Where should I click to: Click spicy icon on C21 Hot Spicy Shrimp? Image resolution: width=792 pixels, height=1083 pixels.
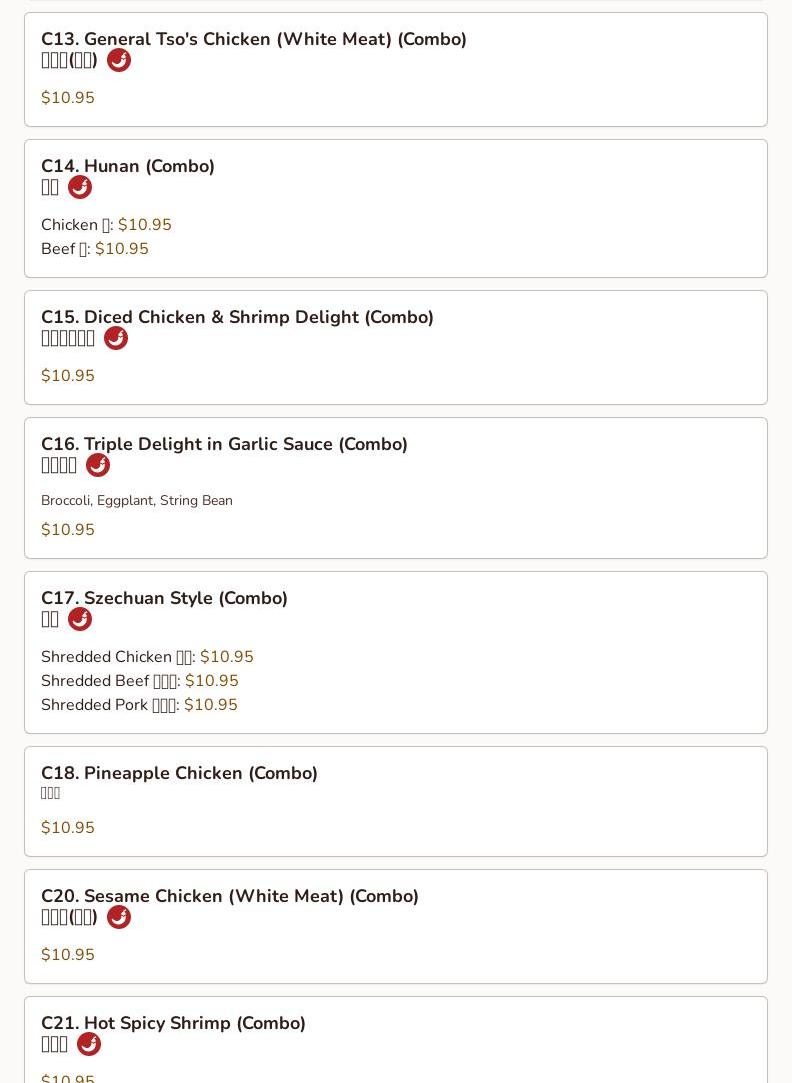tap(89, 1044)
